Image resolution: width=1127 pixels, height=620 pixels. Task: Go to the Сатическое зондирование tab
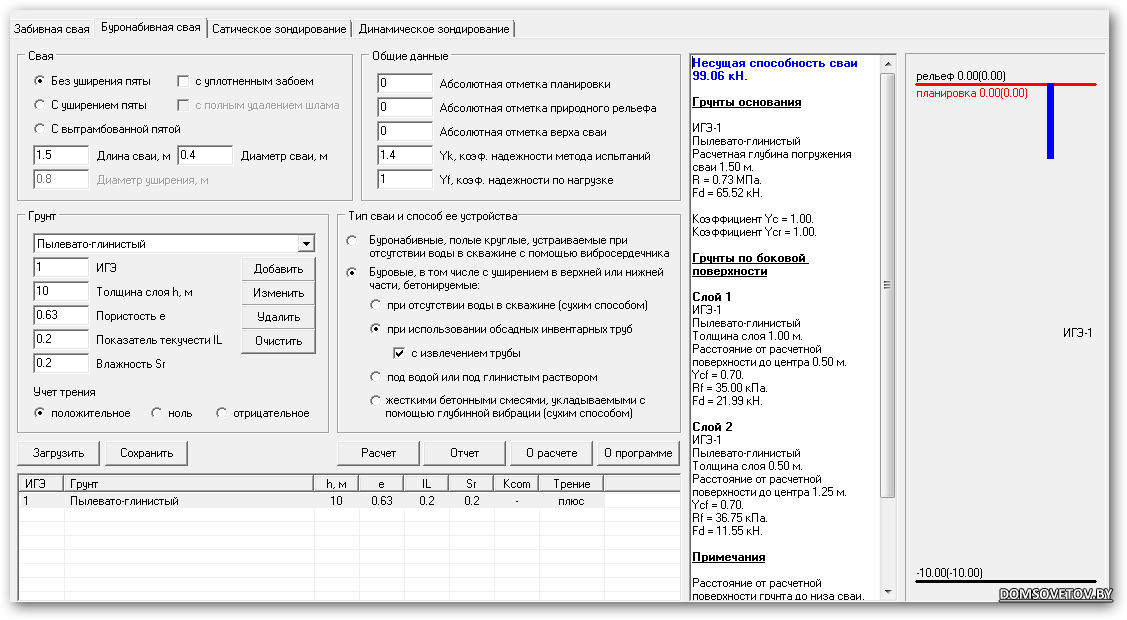click(279, 29)
